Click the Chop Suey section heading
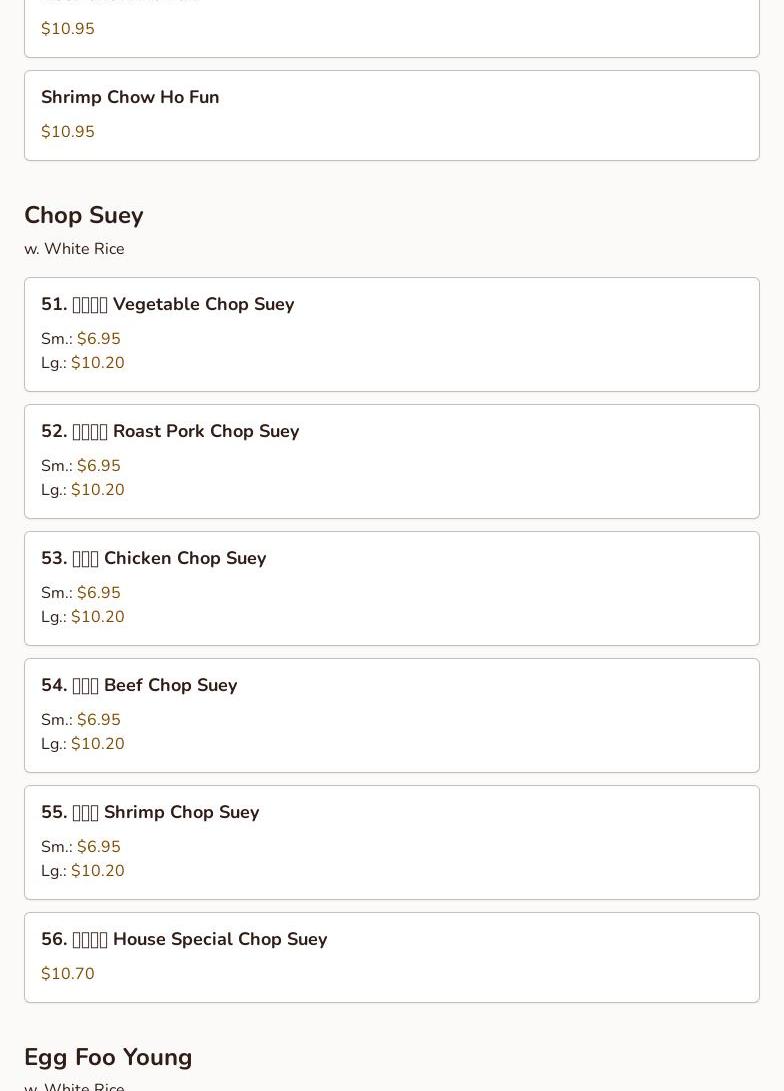The image size is (784, 1091). click(x=83, y=215)
